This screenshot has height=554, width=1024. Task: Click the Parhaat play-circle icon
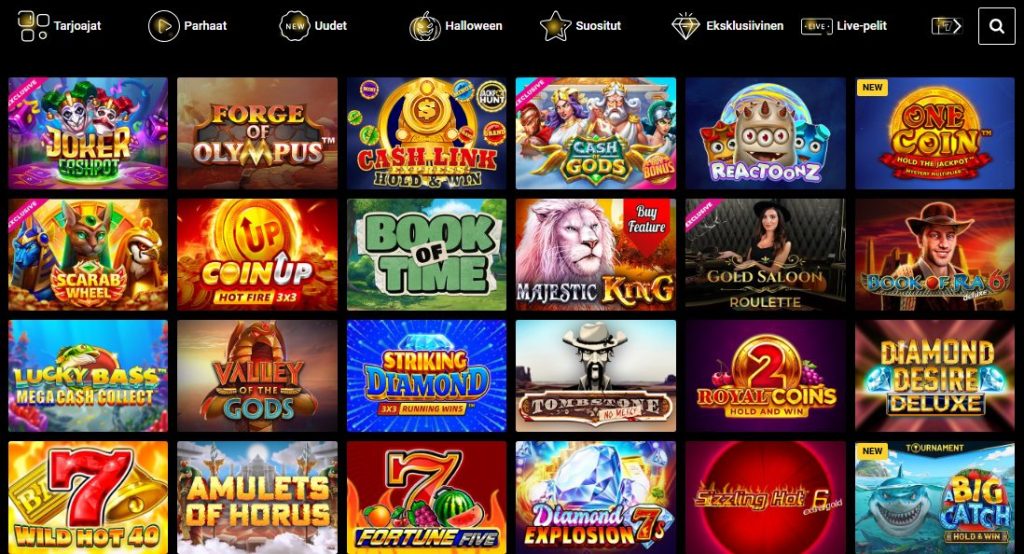pos(163,26)
